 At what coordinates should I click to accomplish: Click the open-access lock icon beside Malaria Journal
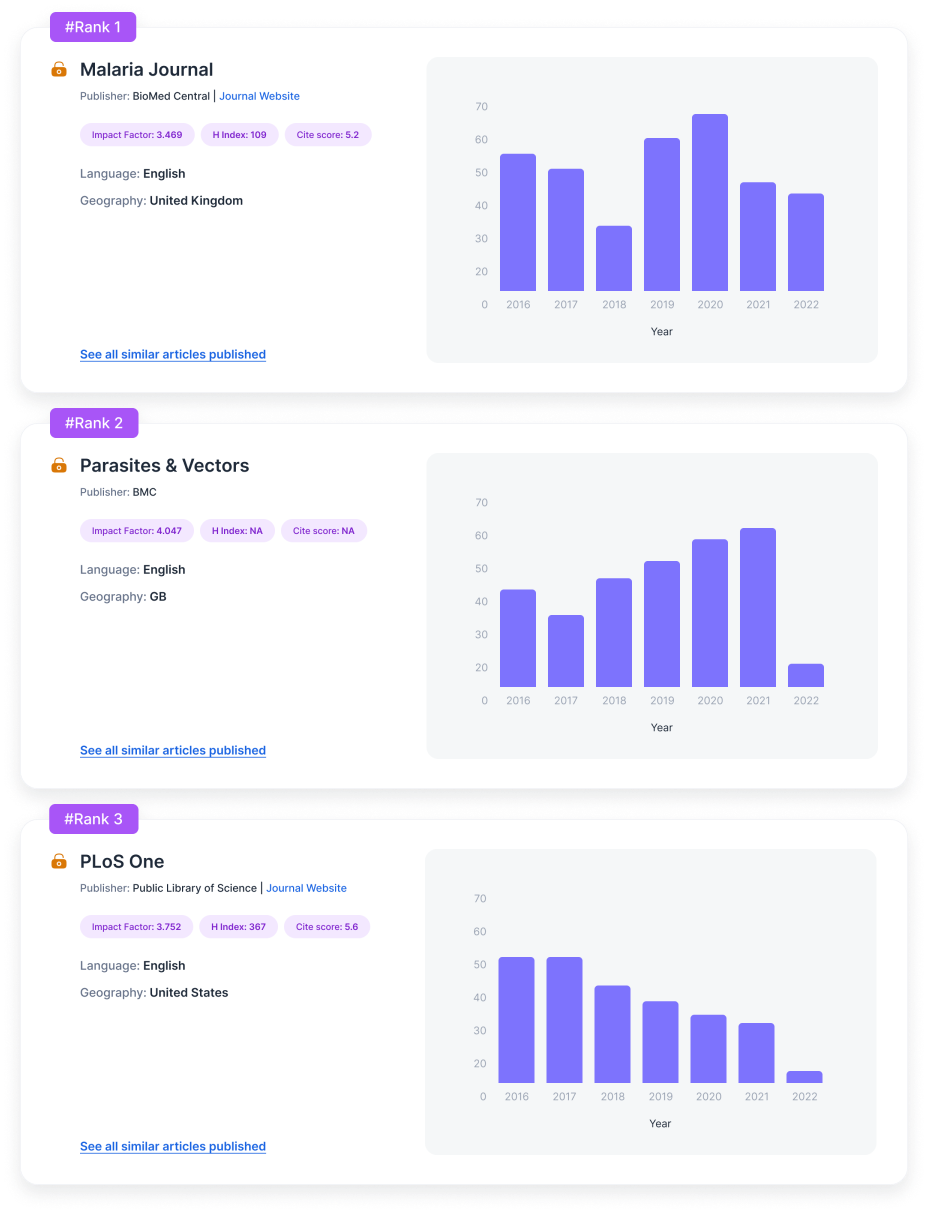click(x=59, y=70)
